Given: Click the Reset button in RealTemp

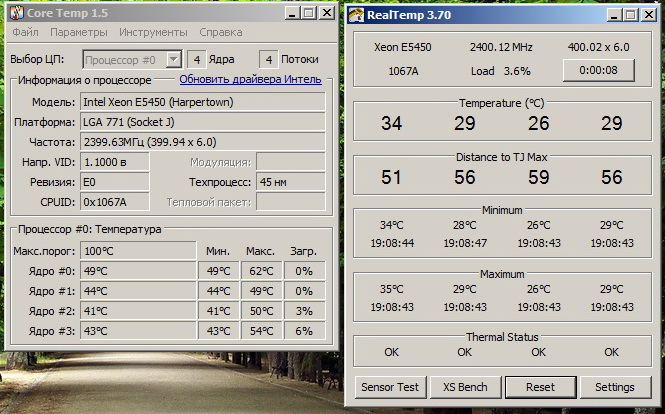Looking at the screenshot, I should pos(540,387).
